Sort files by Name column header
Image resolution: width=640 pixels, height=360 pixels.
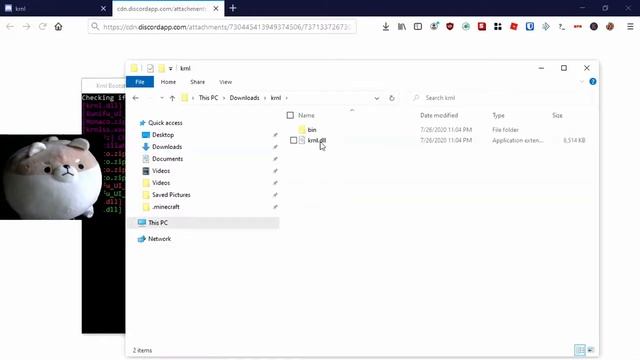tap(306, 116)
